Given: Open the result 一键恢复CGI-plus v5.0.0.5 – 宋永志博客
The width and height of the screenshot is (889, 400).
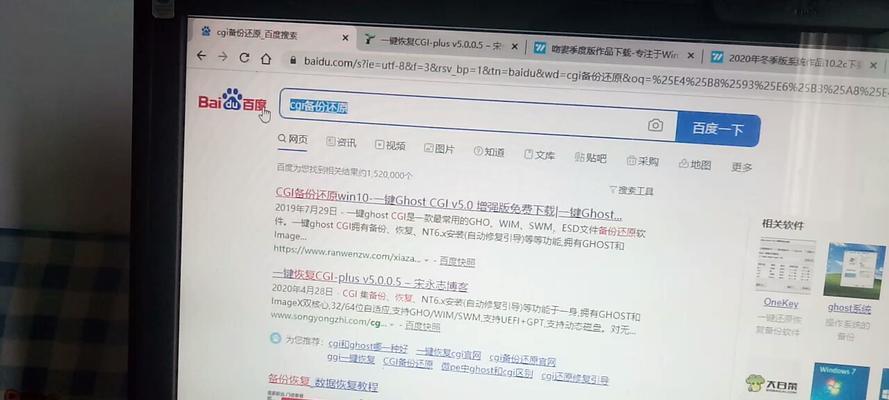Looking at the screenshot, I should [x=370, y=279].
